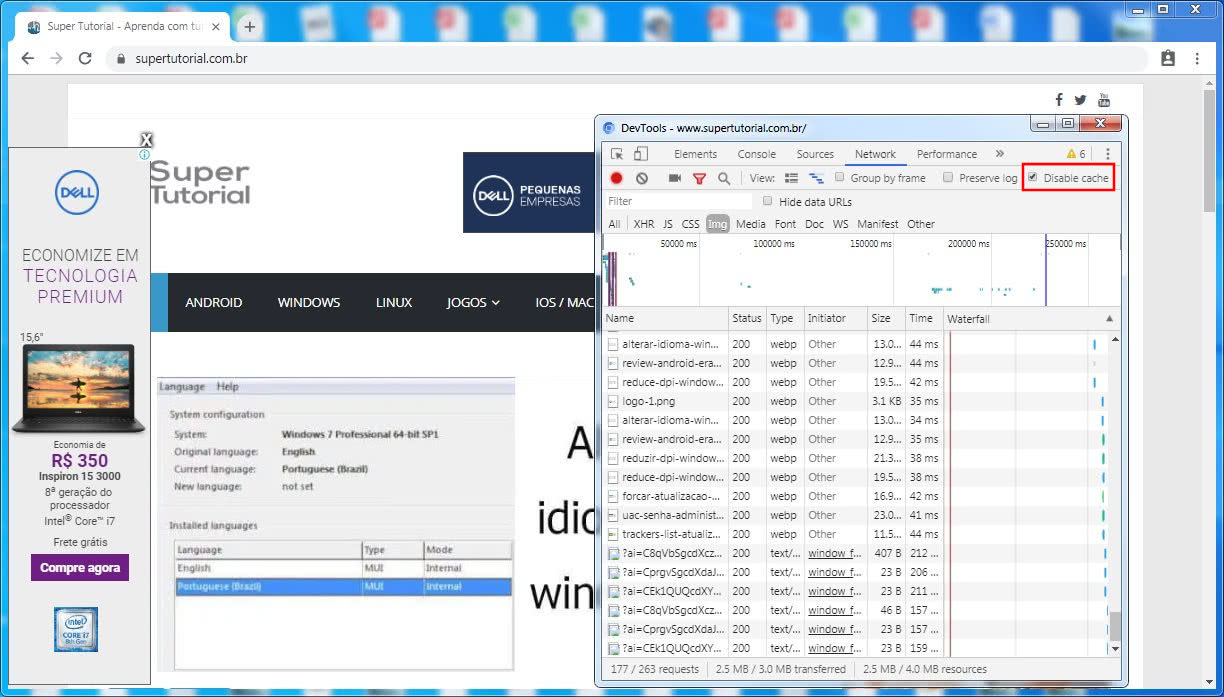
Task: Select the XHR request filter
Action: (x=644, y=223)
